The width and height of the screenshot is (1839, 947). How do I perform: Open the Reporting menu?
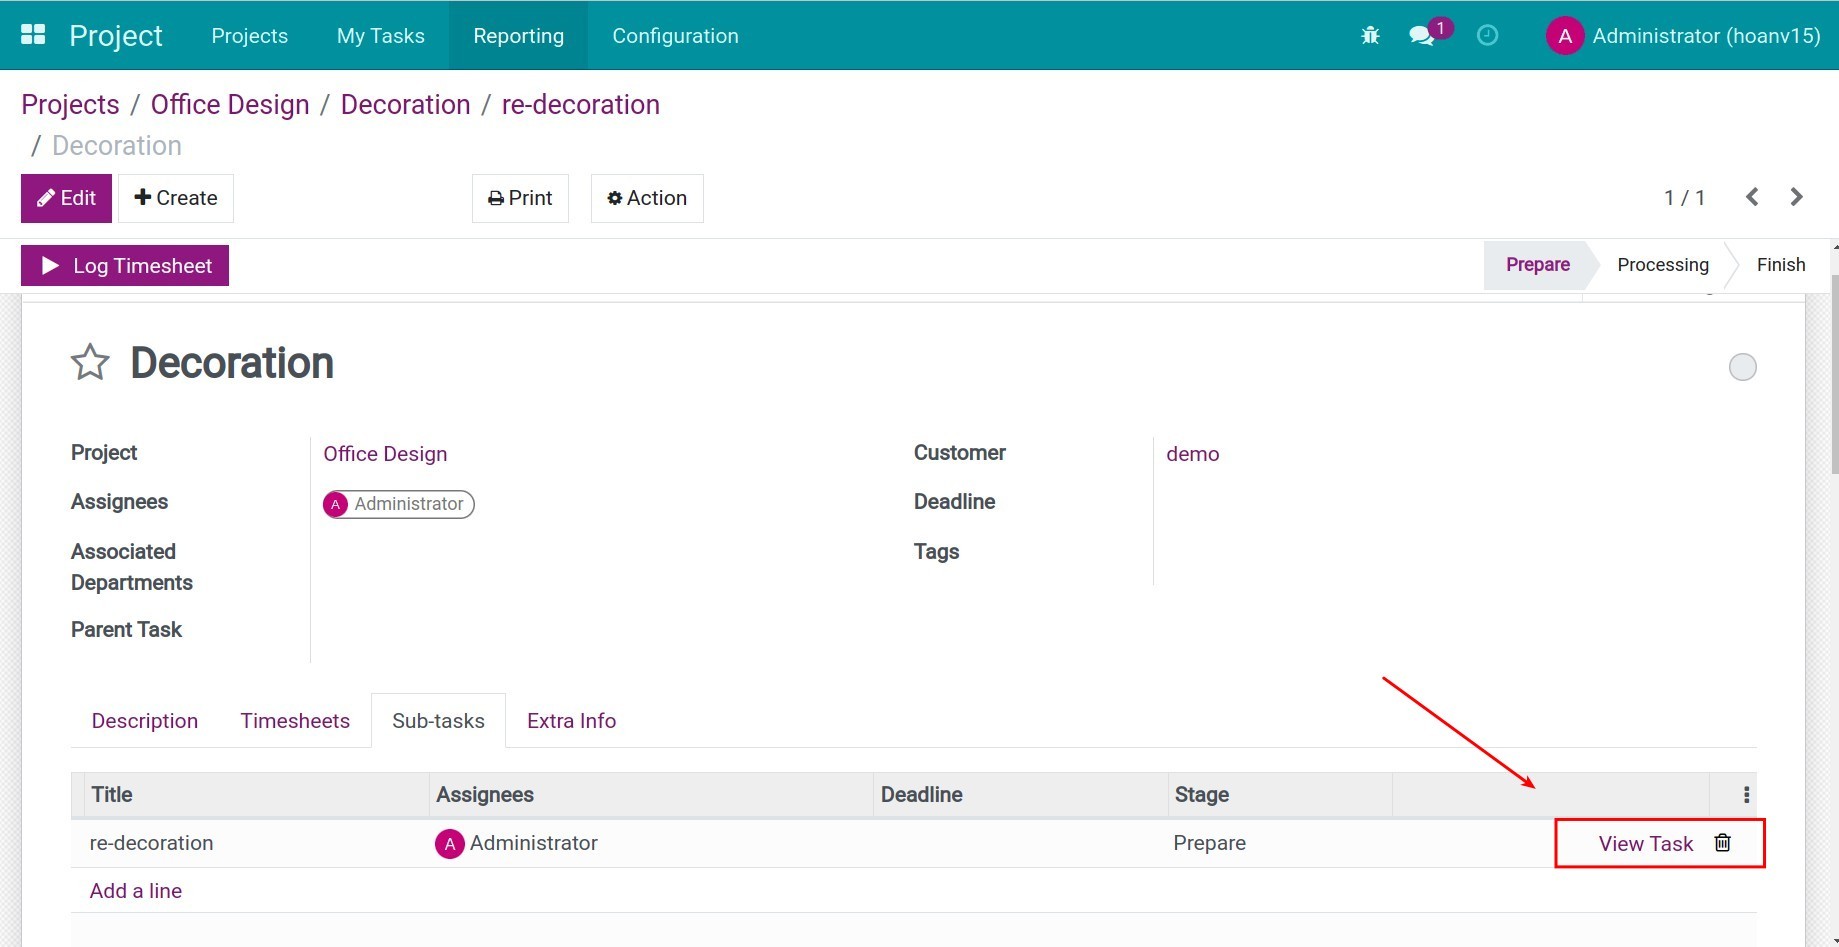click(518, 36)
